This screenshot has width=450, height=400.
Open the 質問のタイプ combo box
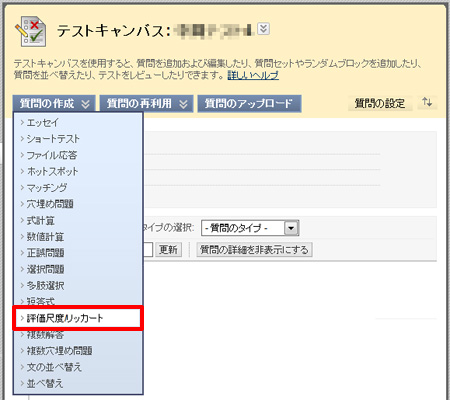click(250, 228)
